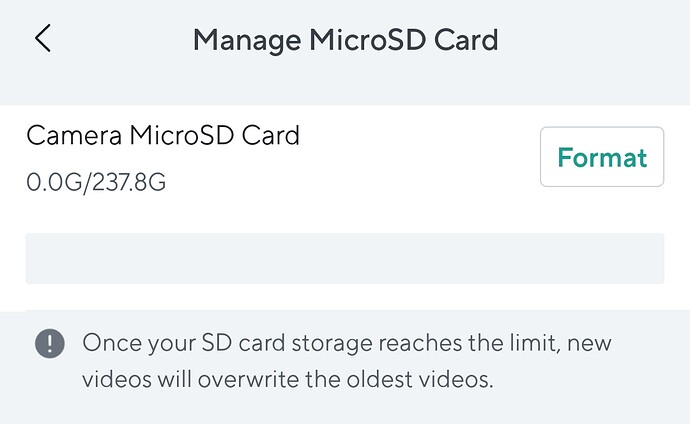The image size is (690, 424).
Task: Click the word 'overwrite' in the warning
Action: coord(248,380)
